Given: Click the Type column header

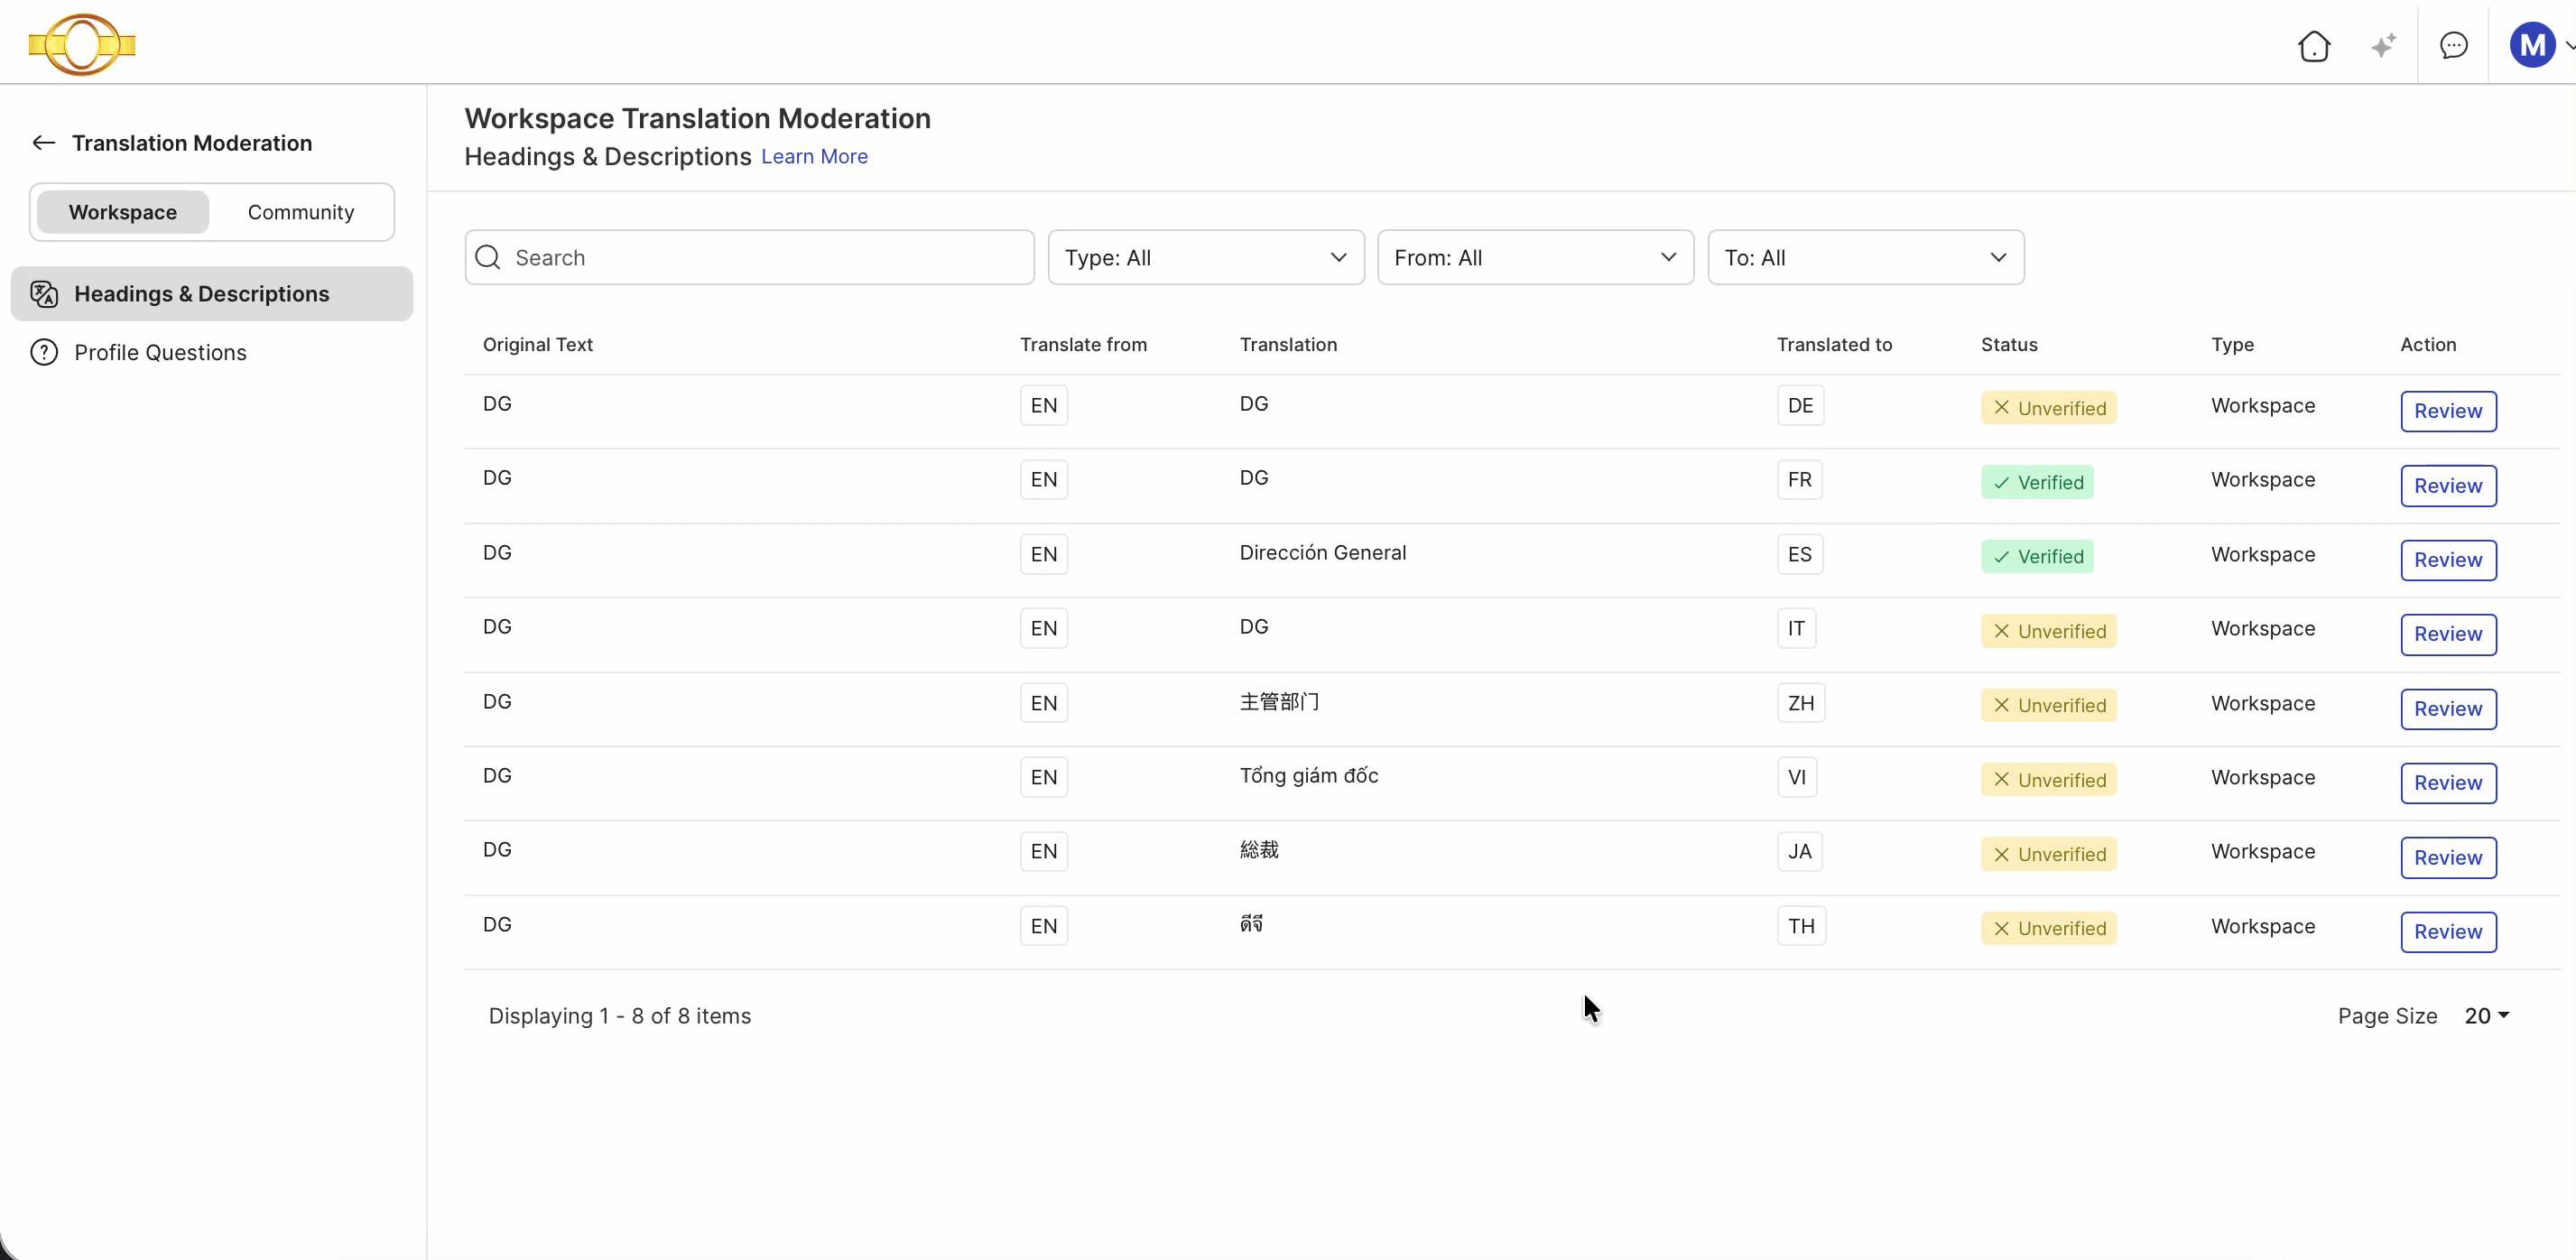Looking at the screenshot, I should click(2232, 345).
